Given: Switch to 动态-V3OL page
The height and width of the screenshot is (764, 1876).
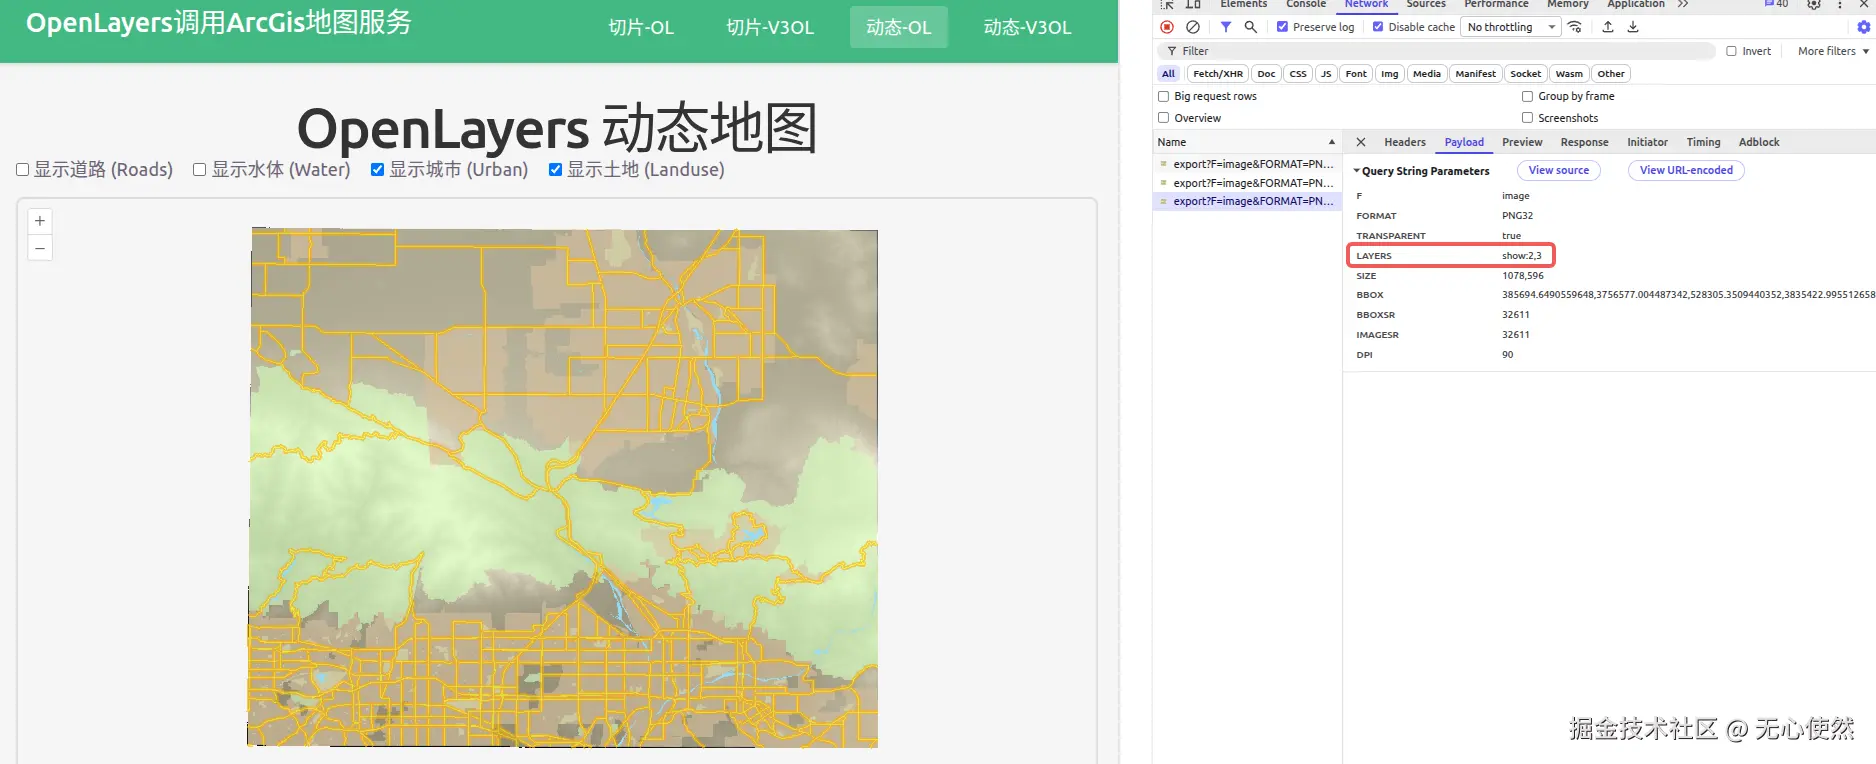Looking at the screenshot, I should click(x=1028, y=27).
